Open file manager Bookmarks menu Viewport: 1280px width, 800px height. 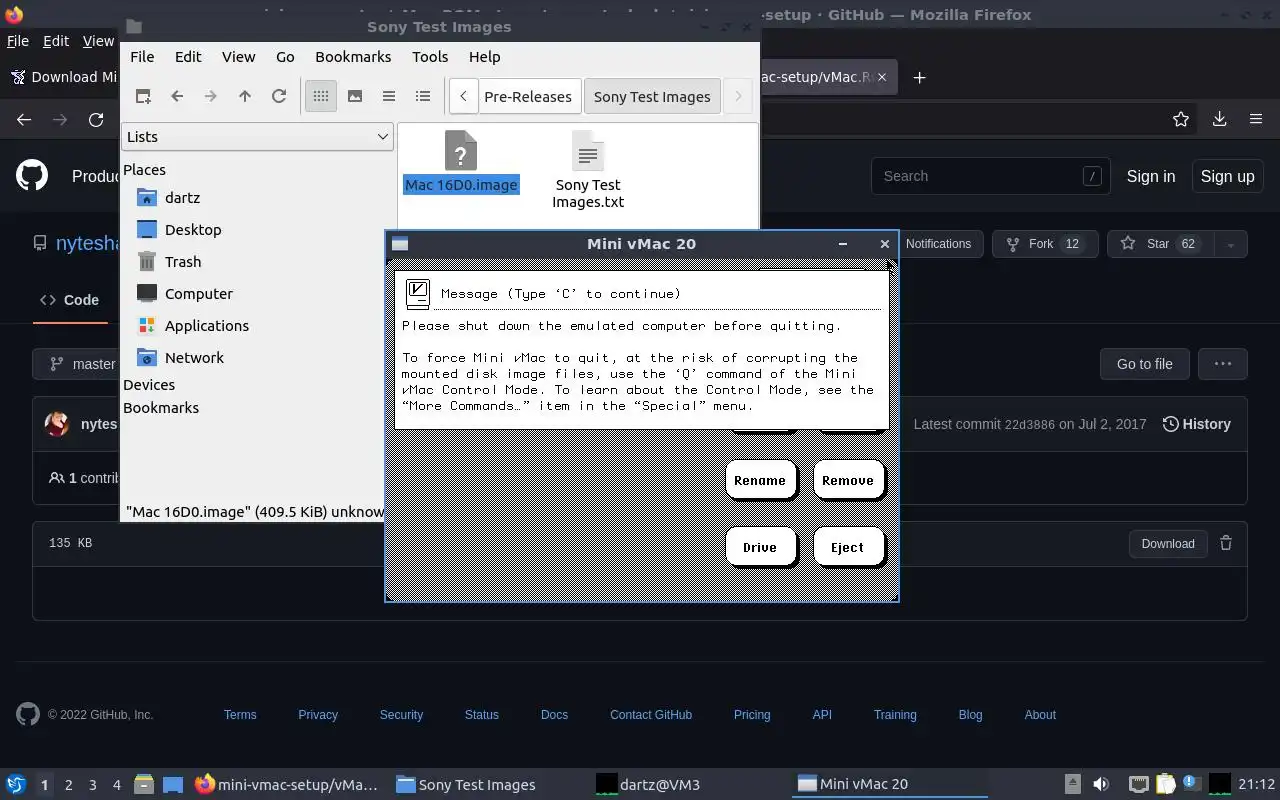point(353,57)
